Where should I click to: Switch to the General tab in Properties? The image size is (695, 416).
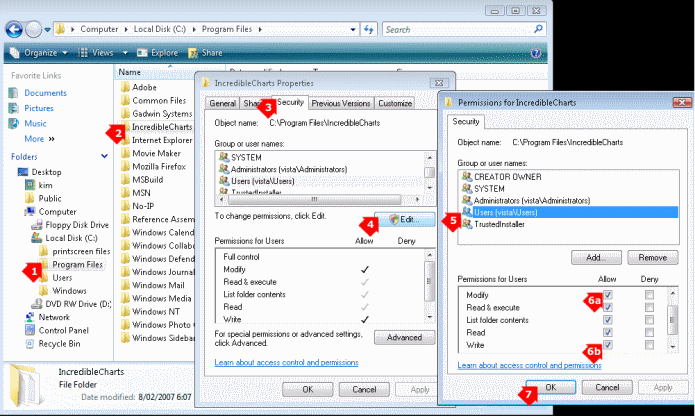(223, 103)
